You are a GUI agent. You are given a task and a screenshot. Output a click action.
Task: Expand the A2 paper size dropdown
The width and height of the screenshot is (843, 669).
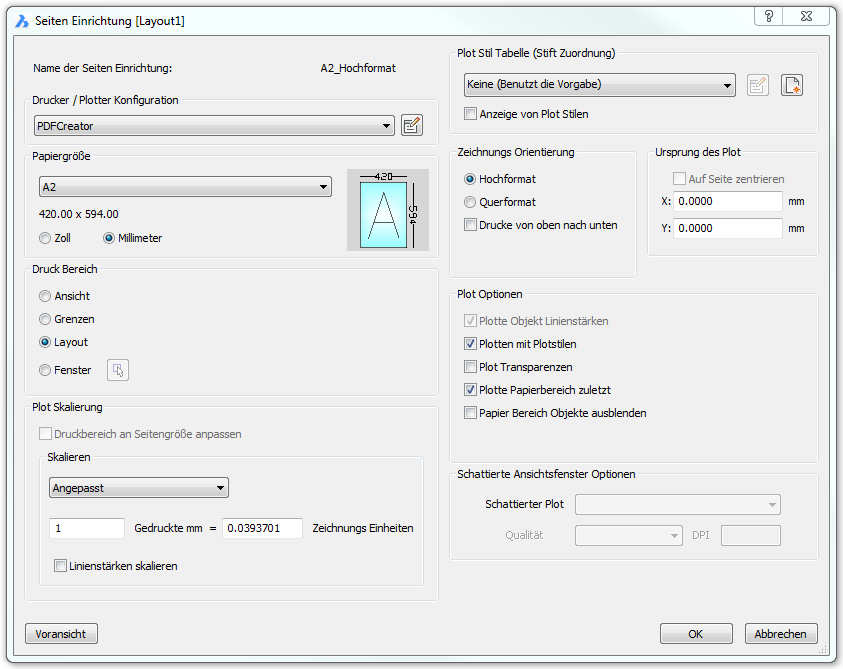coord(185,187)
